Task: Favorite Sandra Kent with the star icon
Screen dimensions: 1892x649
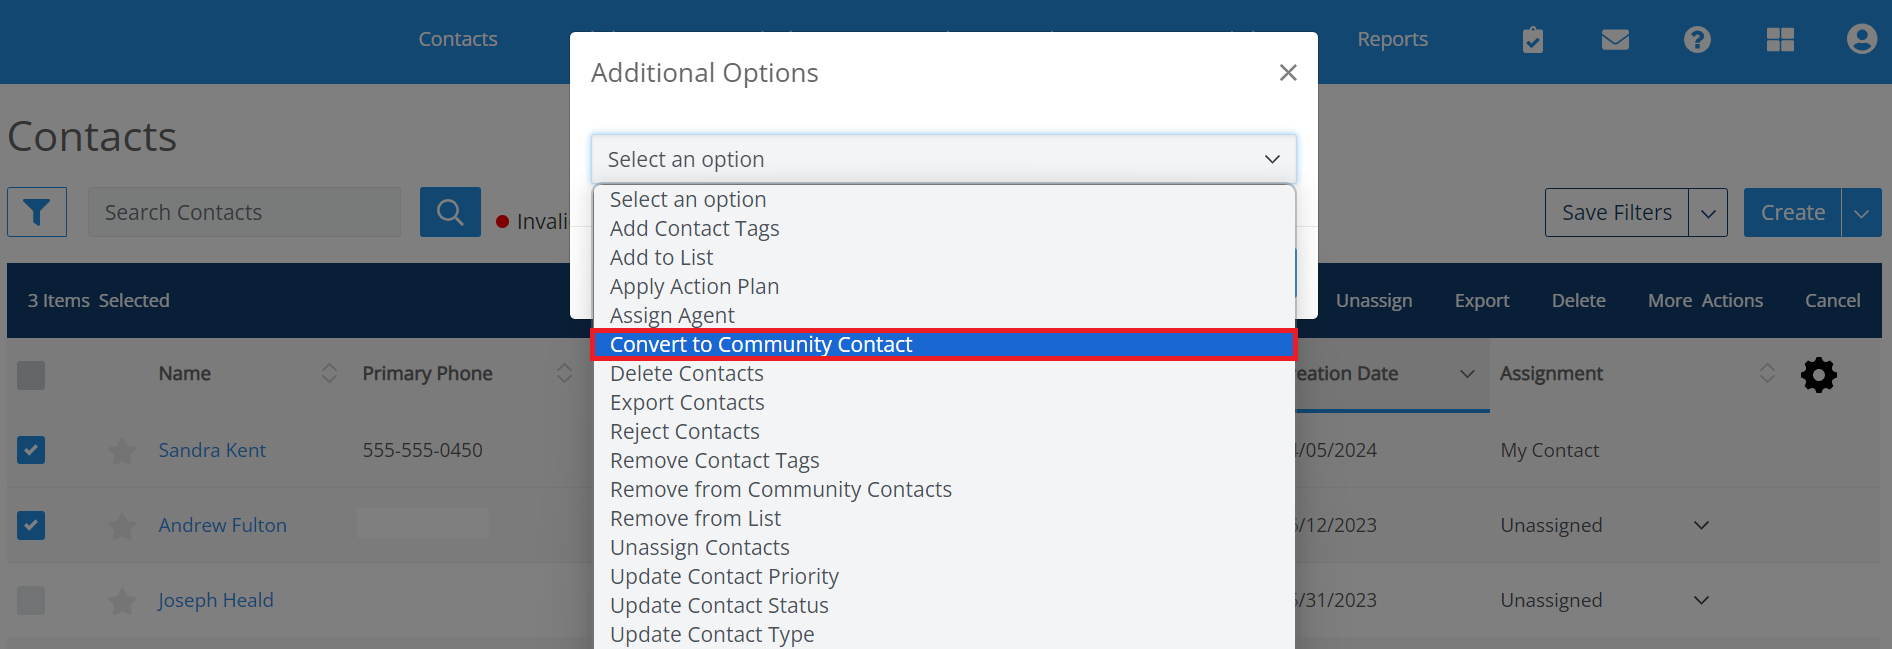Action: coord(122,451)
